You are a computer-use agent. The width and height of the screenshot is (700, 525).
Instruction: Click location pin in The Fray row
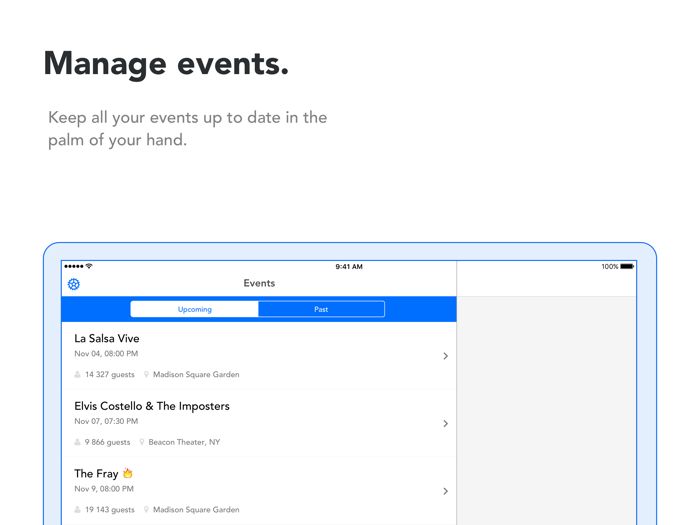(146, 509)
